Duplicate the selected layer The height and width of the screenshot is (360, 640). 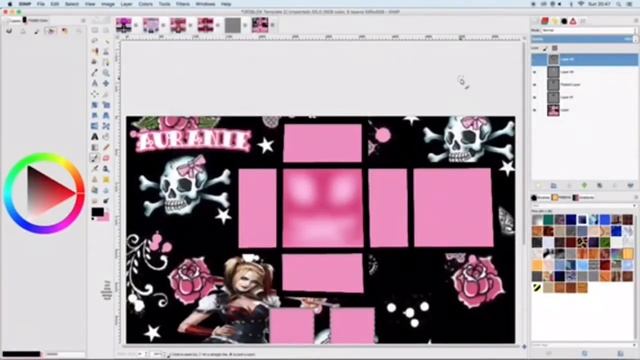point(600,186)
